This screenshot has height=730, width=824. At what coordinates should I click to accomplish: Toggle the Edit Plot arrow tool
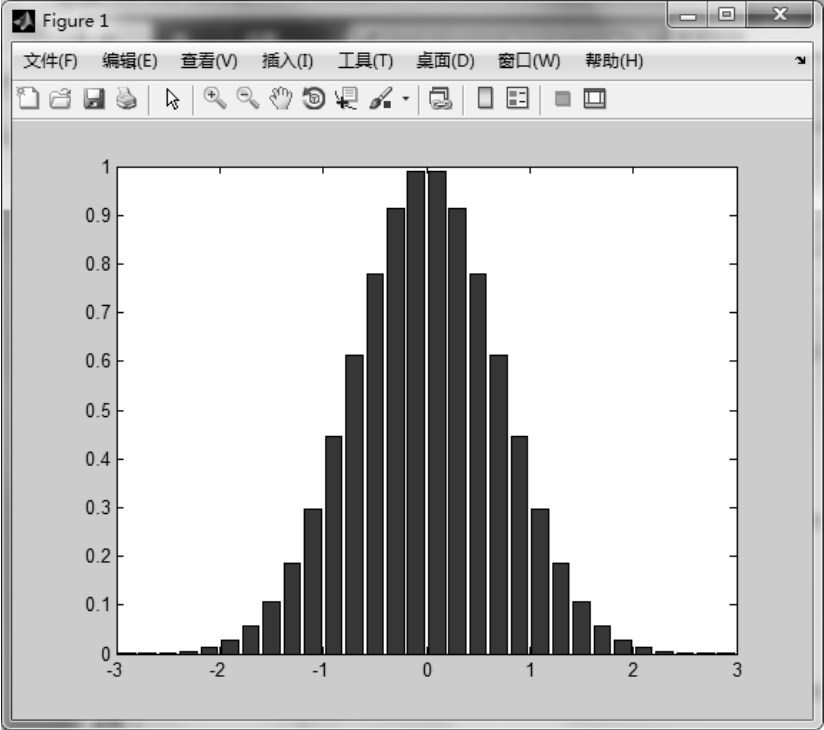coord(172,99)
